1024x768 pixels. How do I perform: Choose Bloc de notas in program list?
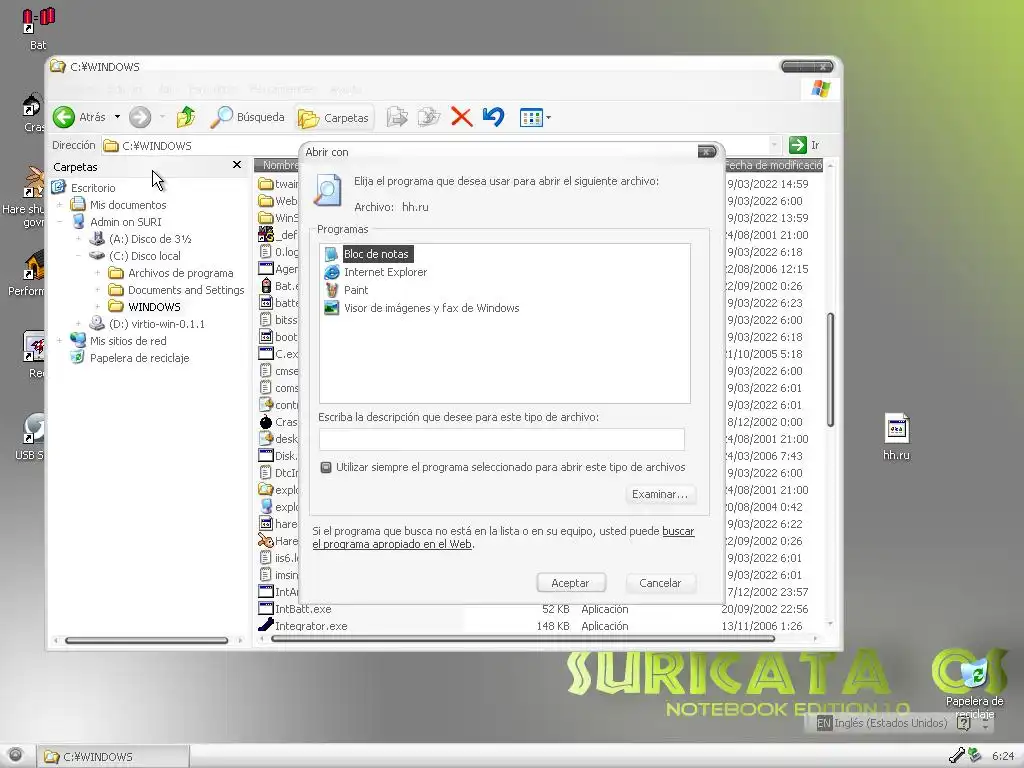click(376, 254)
